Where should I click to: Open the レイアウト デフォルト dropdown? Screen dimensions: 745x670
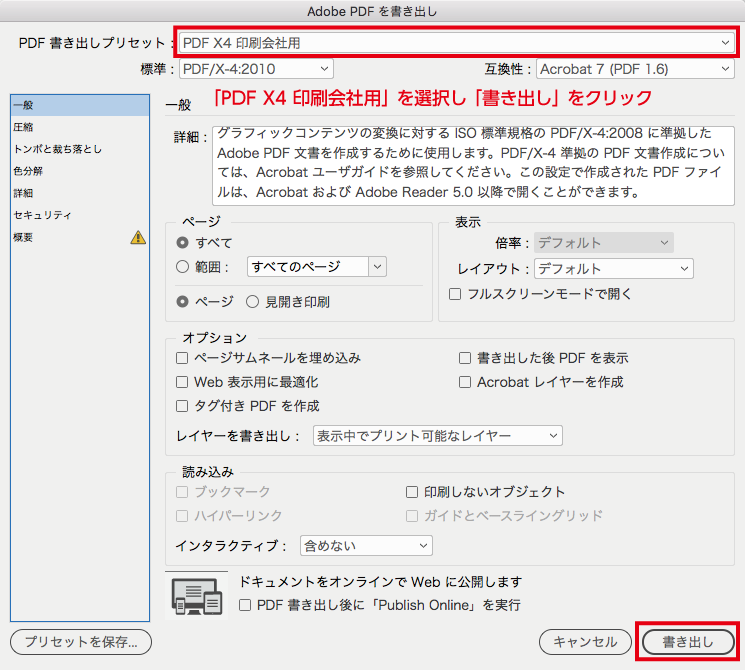(613, 268)
